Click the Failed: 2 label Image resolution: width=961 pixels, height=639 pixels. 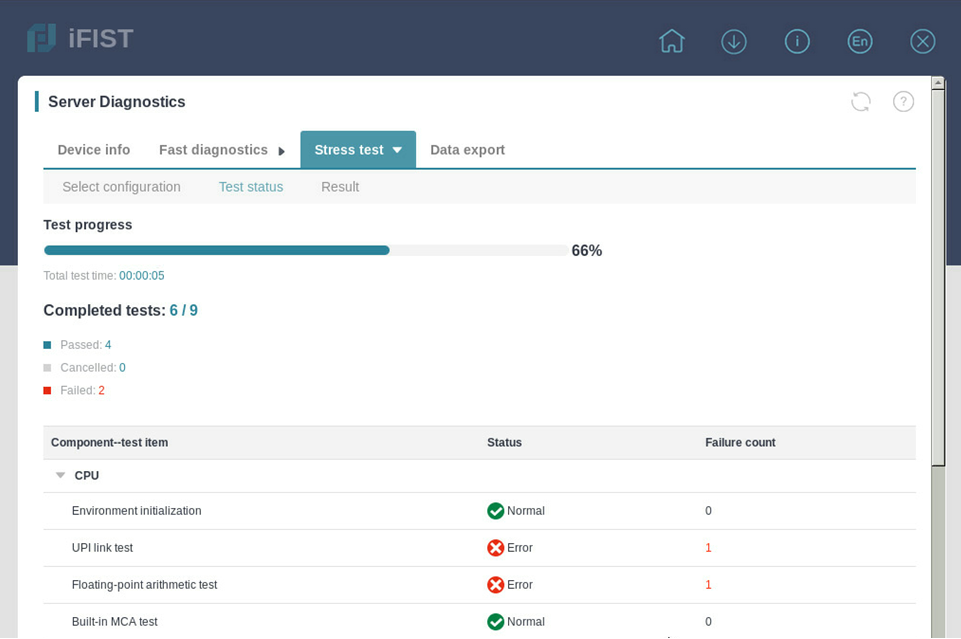(83, 390)
